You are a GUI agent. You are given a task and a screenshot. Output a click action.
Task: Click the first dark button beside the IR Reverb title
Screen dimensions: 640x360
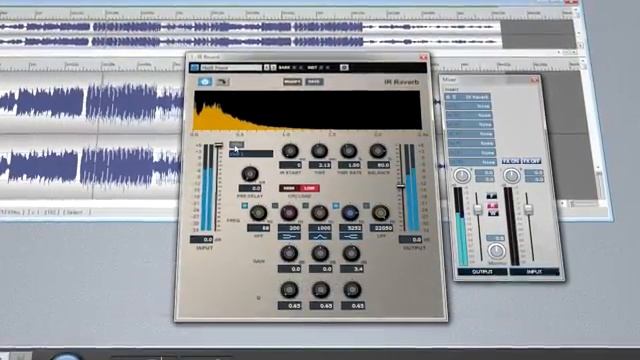[292, 82]
